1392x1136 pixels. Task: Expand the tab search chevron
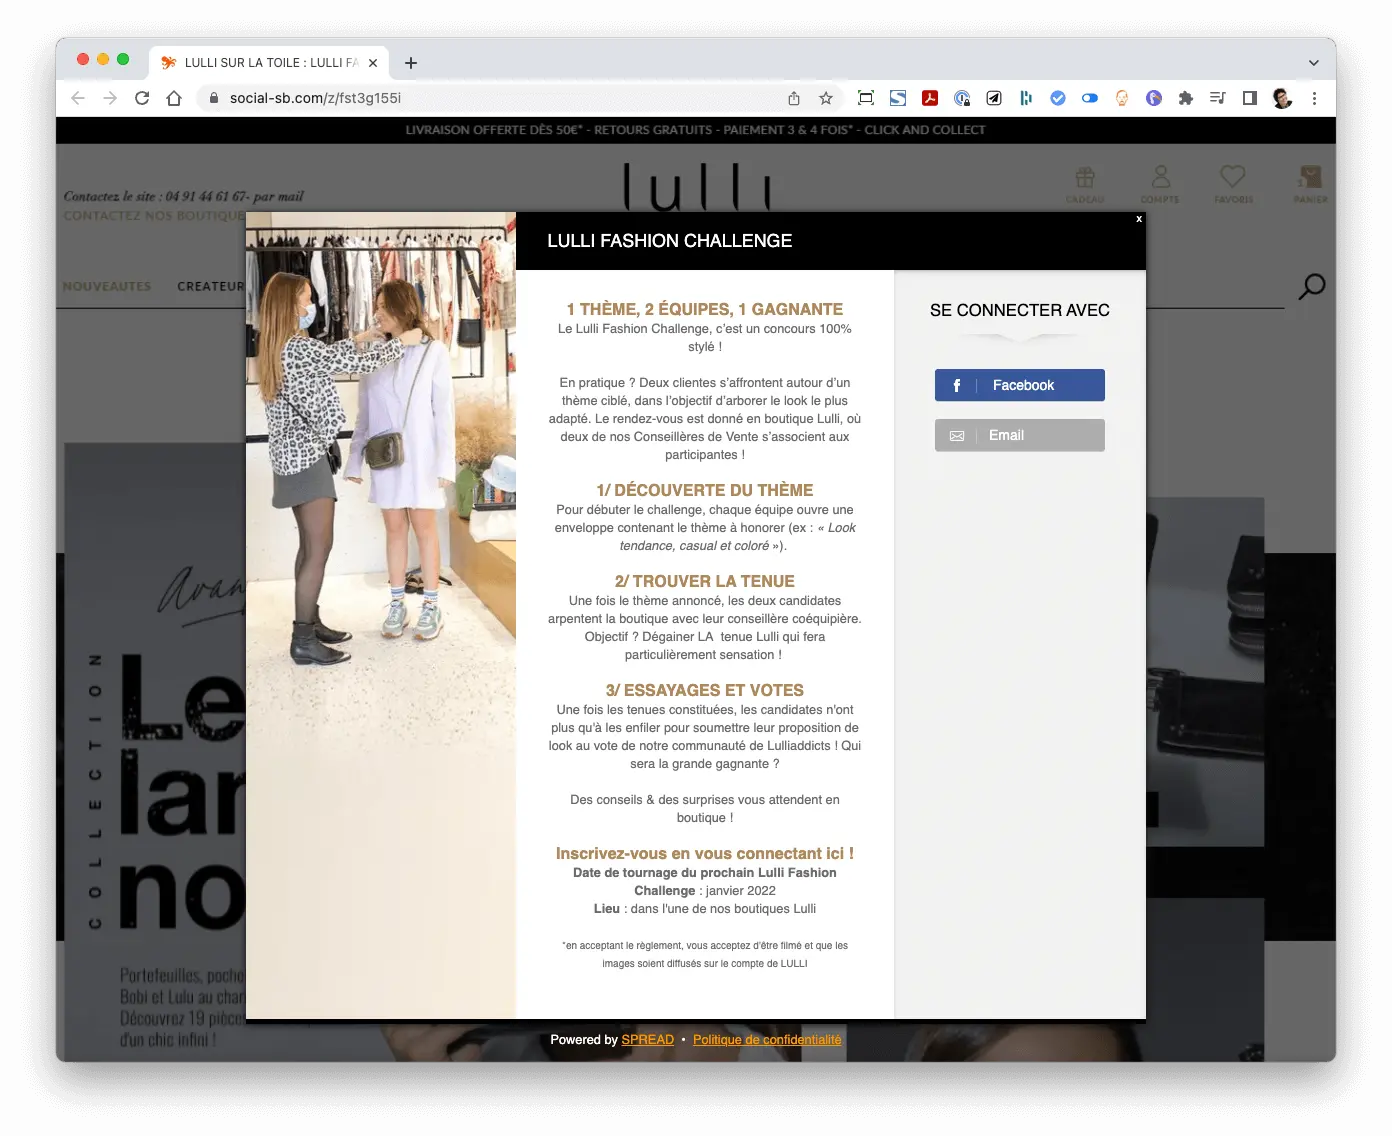pyautogui.click(x=1314, y=62)
